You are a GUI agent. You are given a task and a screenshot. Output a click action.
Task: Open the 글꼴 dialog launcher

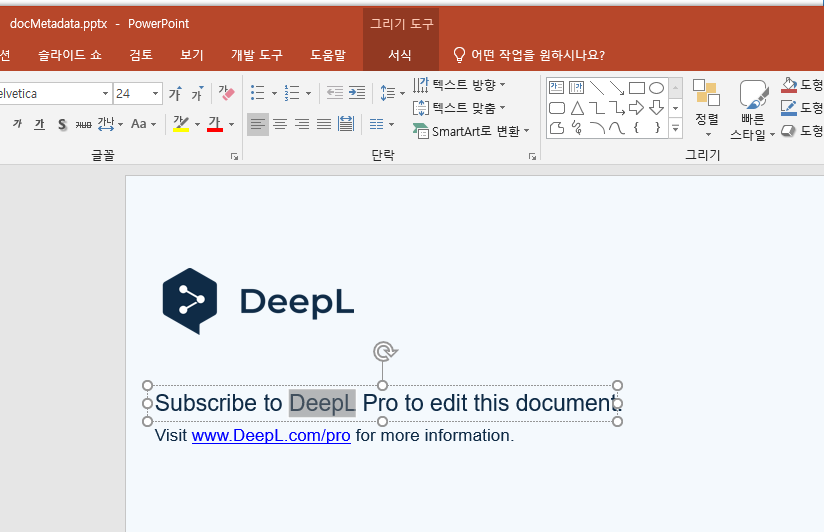coord(234,157)
